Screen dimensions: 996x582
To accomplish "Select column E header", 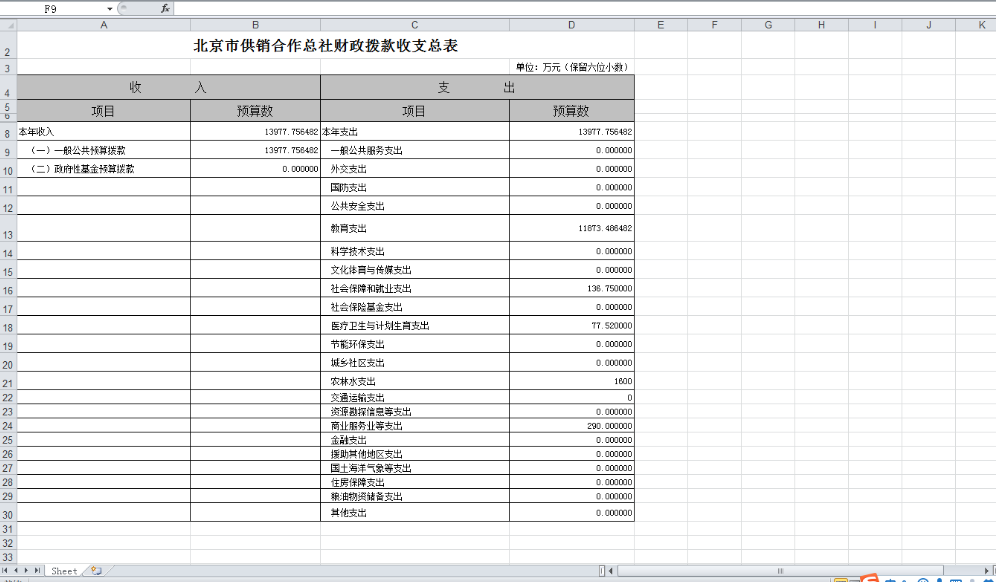I will click(661, 25).
